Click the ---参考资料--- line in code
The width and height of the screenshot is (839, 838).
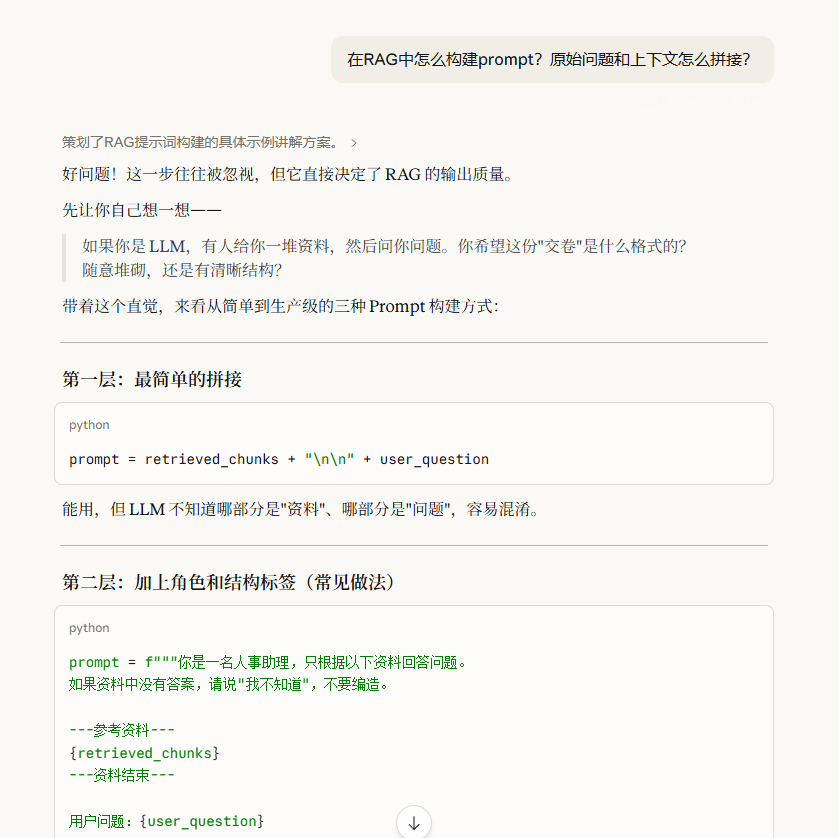(x=122, y=730)
